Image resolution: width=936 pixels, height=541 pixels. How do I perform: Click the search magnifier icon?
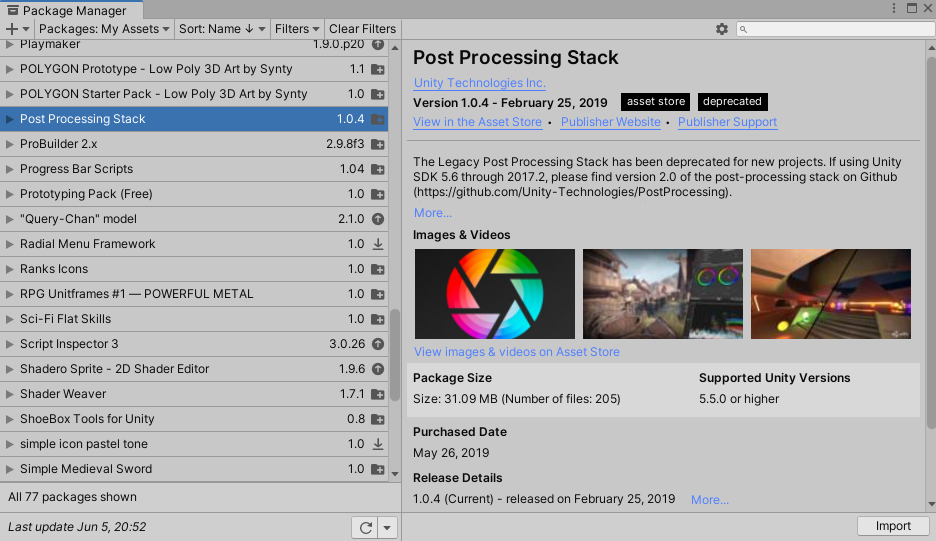coord(743,29)
